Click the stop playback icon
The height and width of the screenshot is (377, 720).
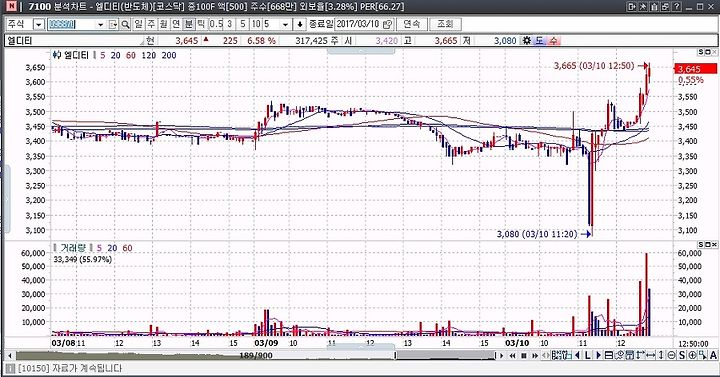pyautogui.click(x=523, y=355)
